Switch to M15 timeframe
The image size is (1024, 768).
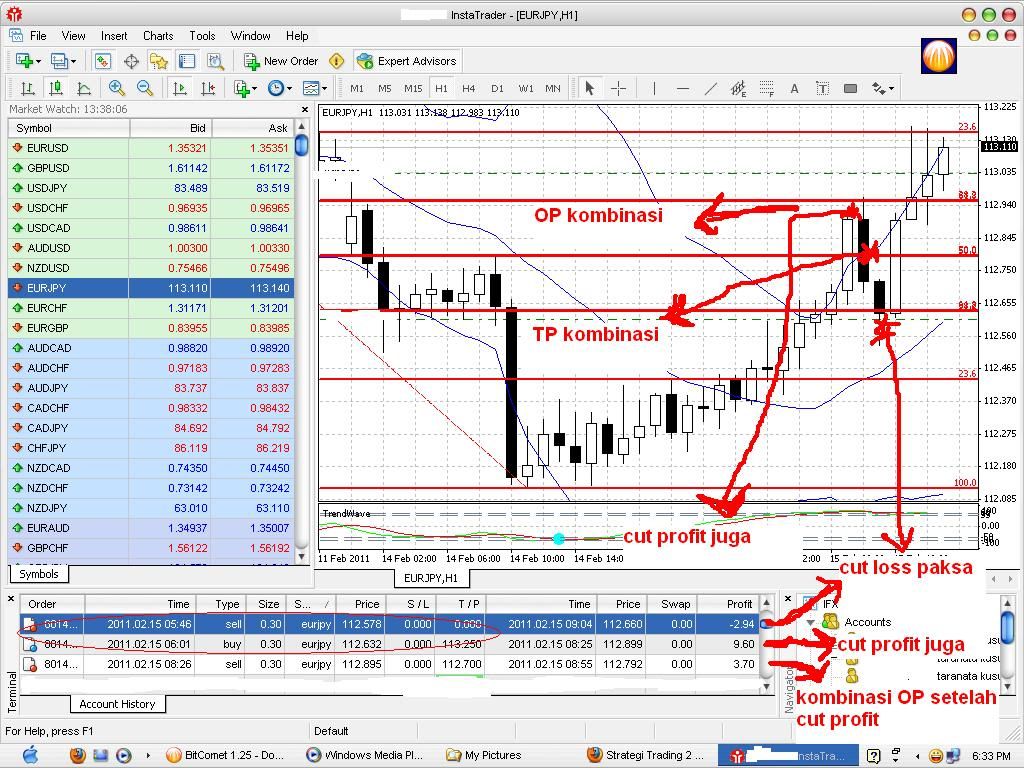[x=413, y=88]
